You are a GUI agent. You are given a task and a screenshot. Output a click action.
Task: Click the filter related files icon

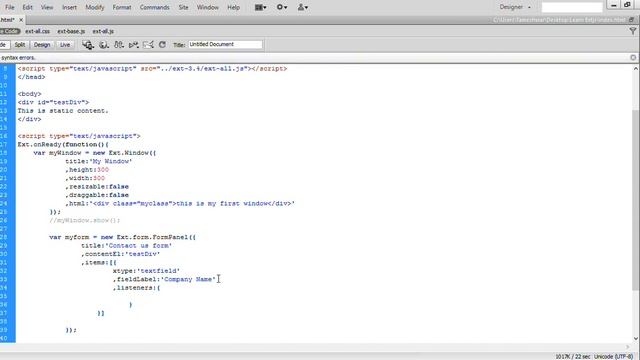click(633, 31)
